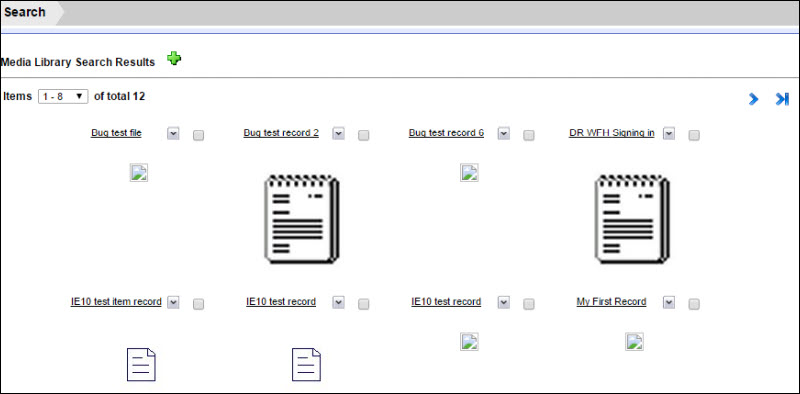
Task: Open the My First Record link
Action: coord(611,302)
